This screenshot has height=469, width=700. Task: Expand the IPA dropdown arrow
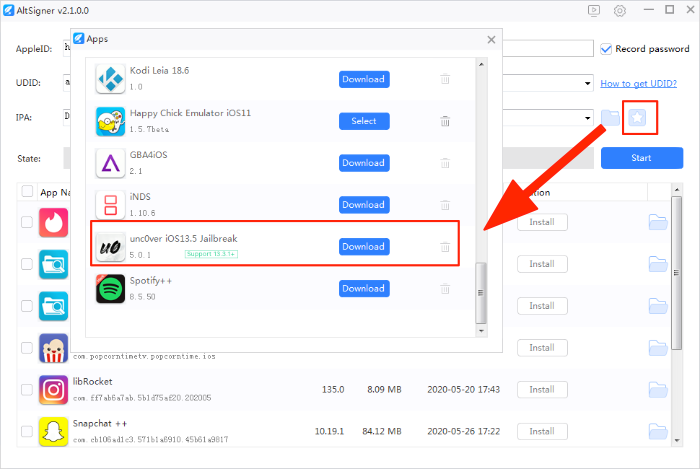[x=588, y=118]
